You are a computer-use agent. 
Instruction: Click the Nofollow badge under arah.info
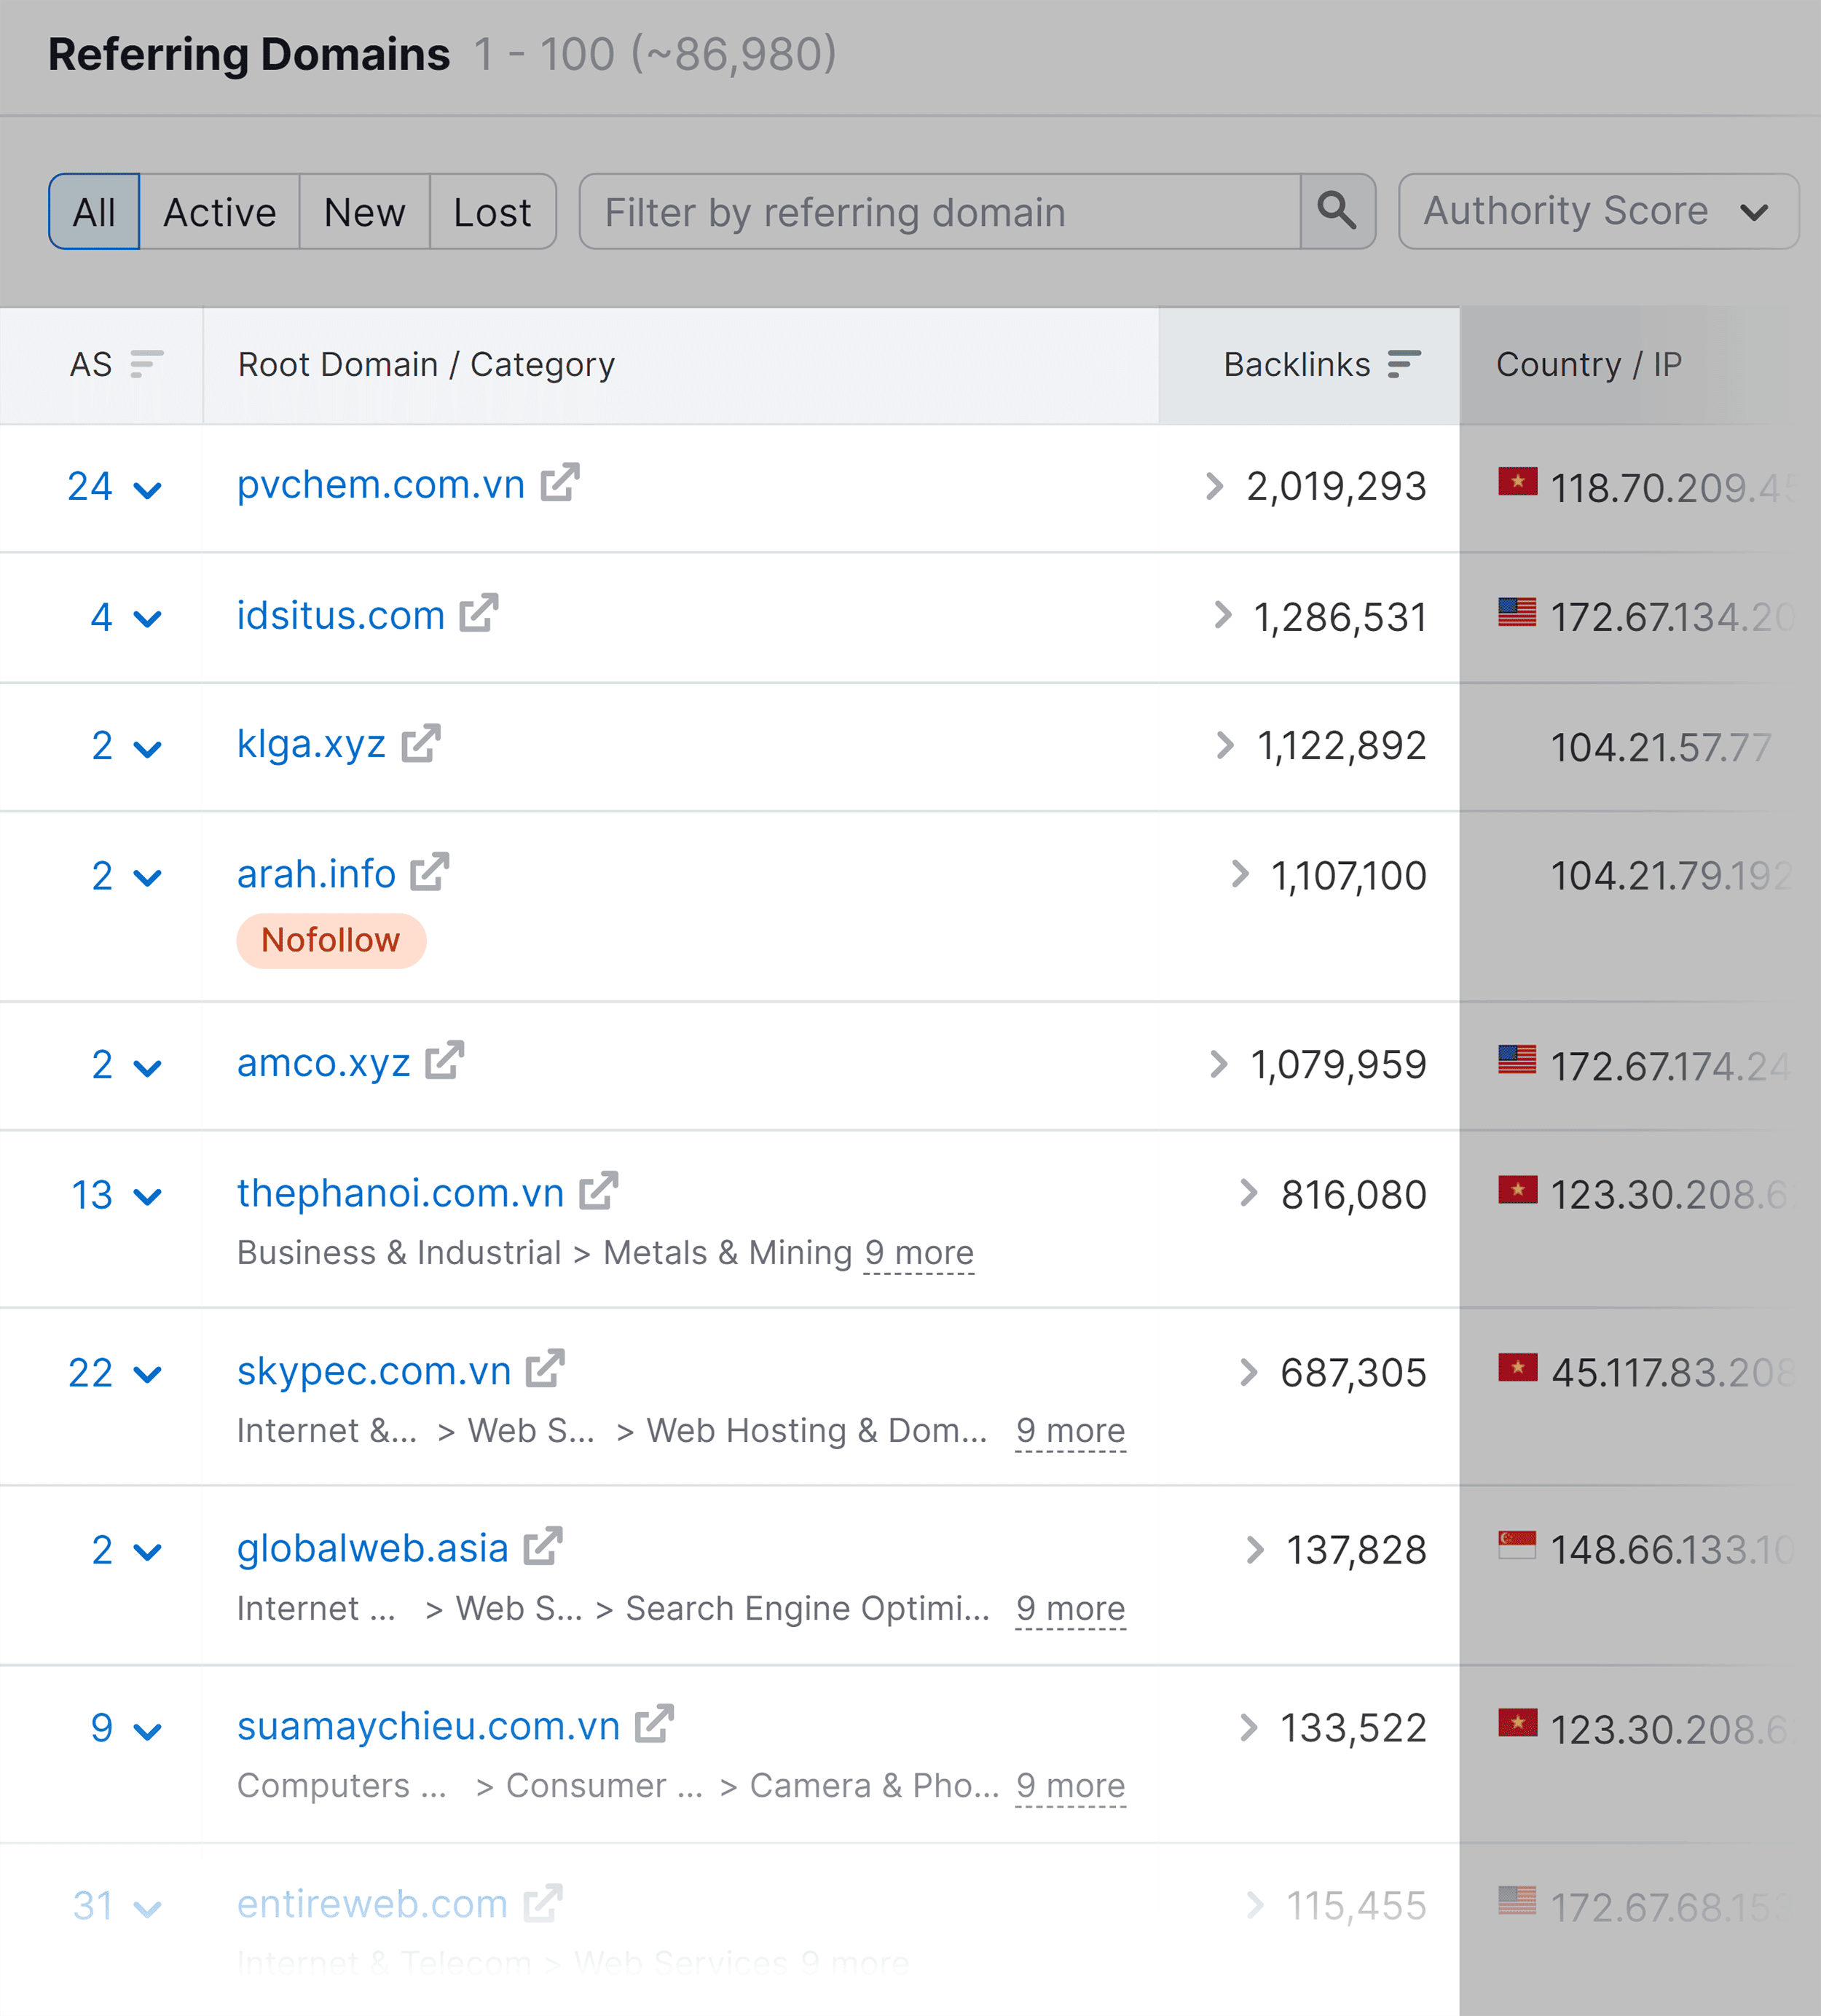coord(331,940)
